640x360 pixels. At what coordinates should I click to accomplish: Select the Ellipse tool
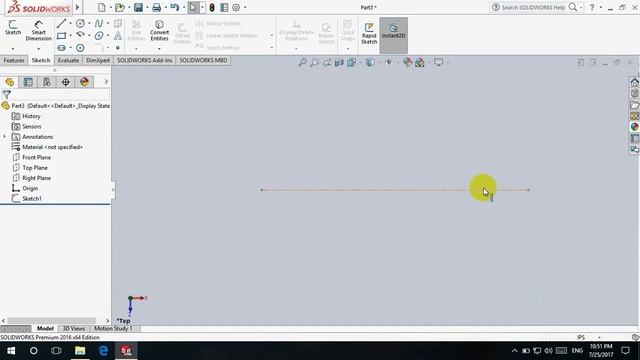coord(99,36)
